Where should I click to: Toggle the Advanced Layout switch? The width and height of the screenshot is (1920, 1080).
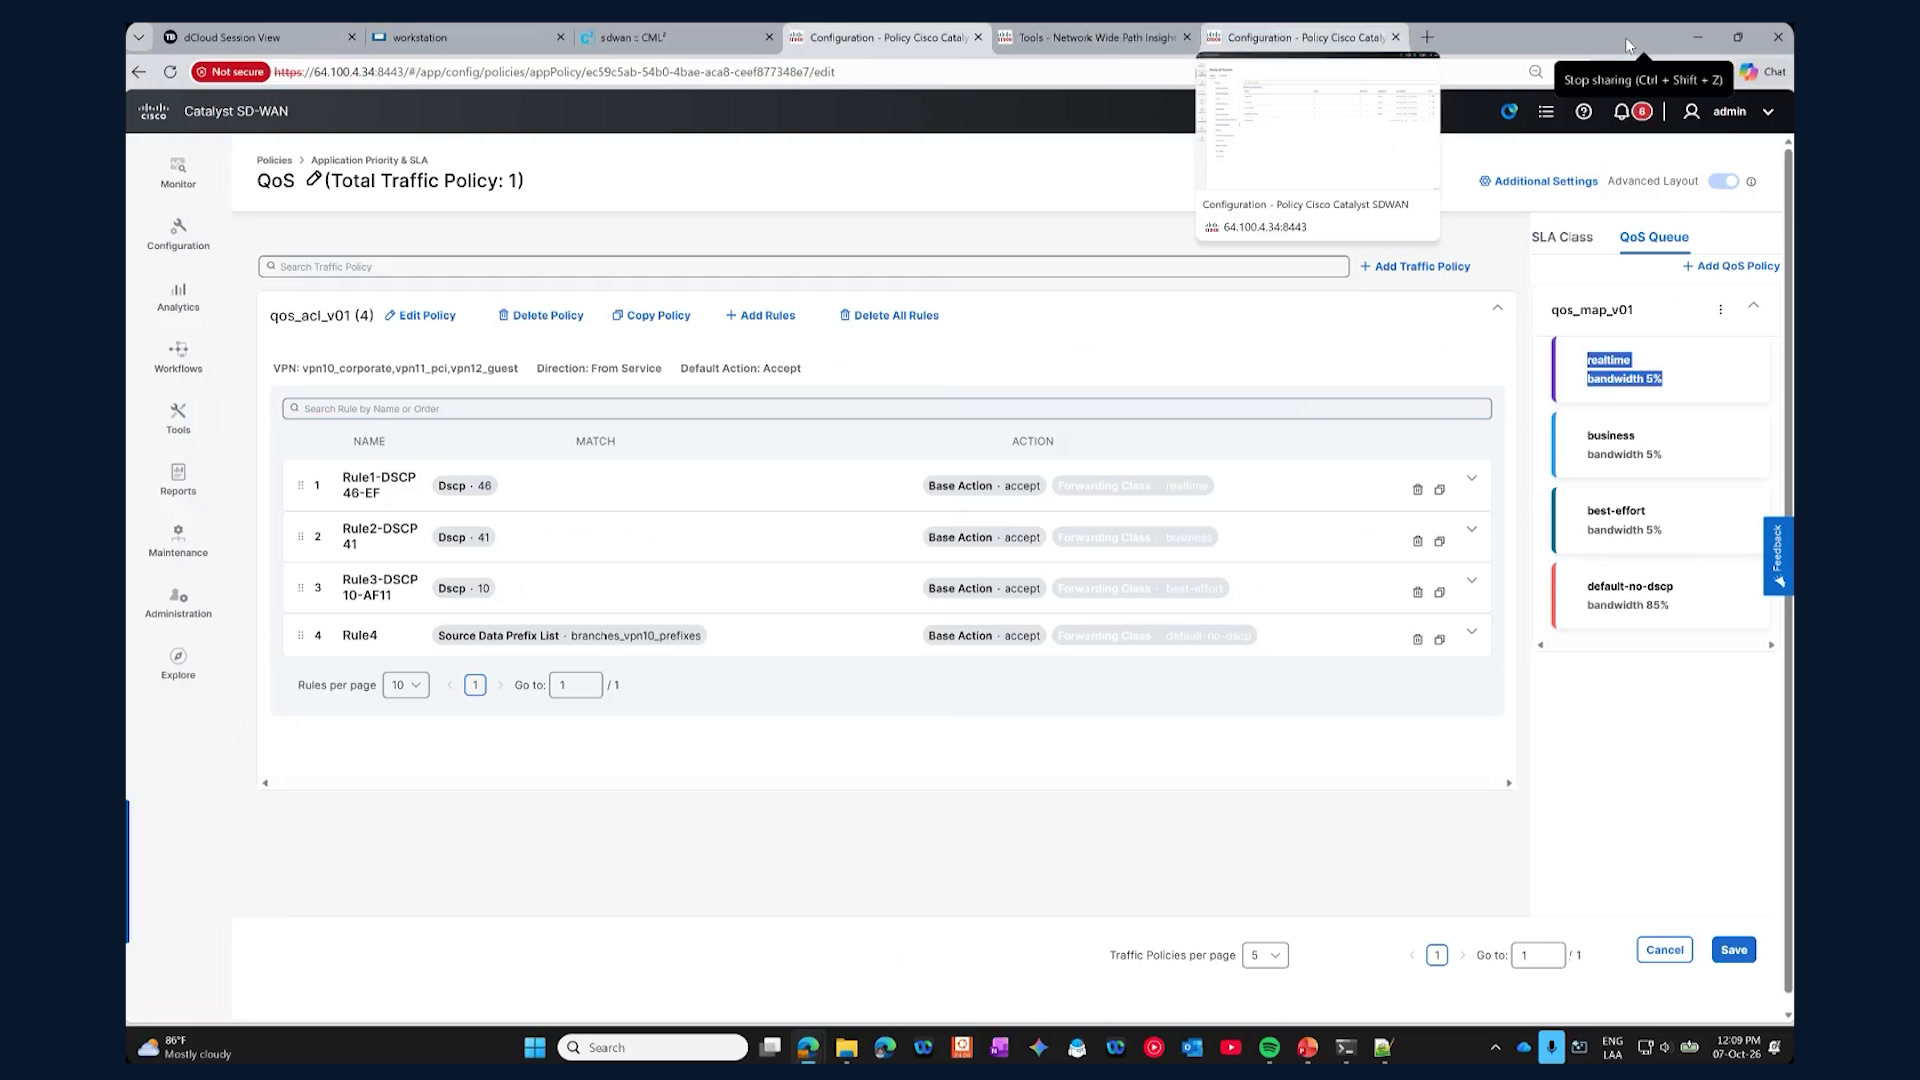(1723, 181)
